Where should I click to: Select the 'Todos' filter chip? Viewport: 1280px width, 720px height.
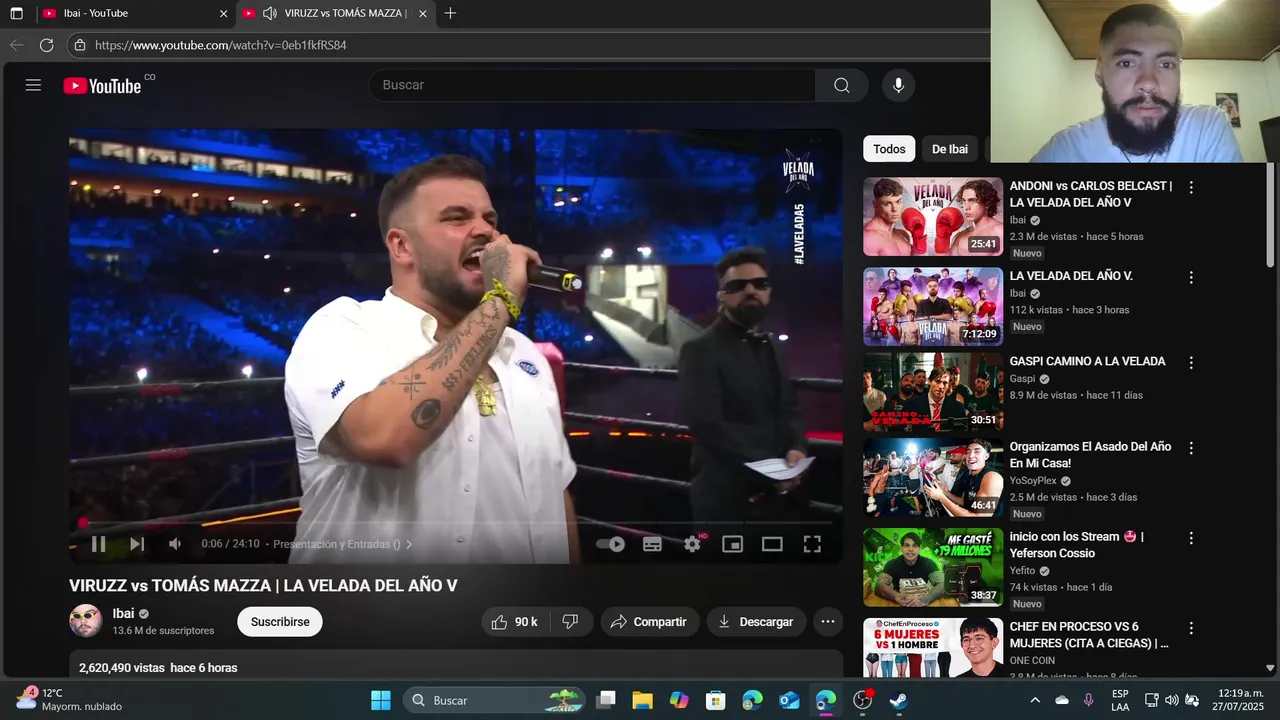[x=889, y=149]
